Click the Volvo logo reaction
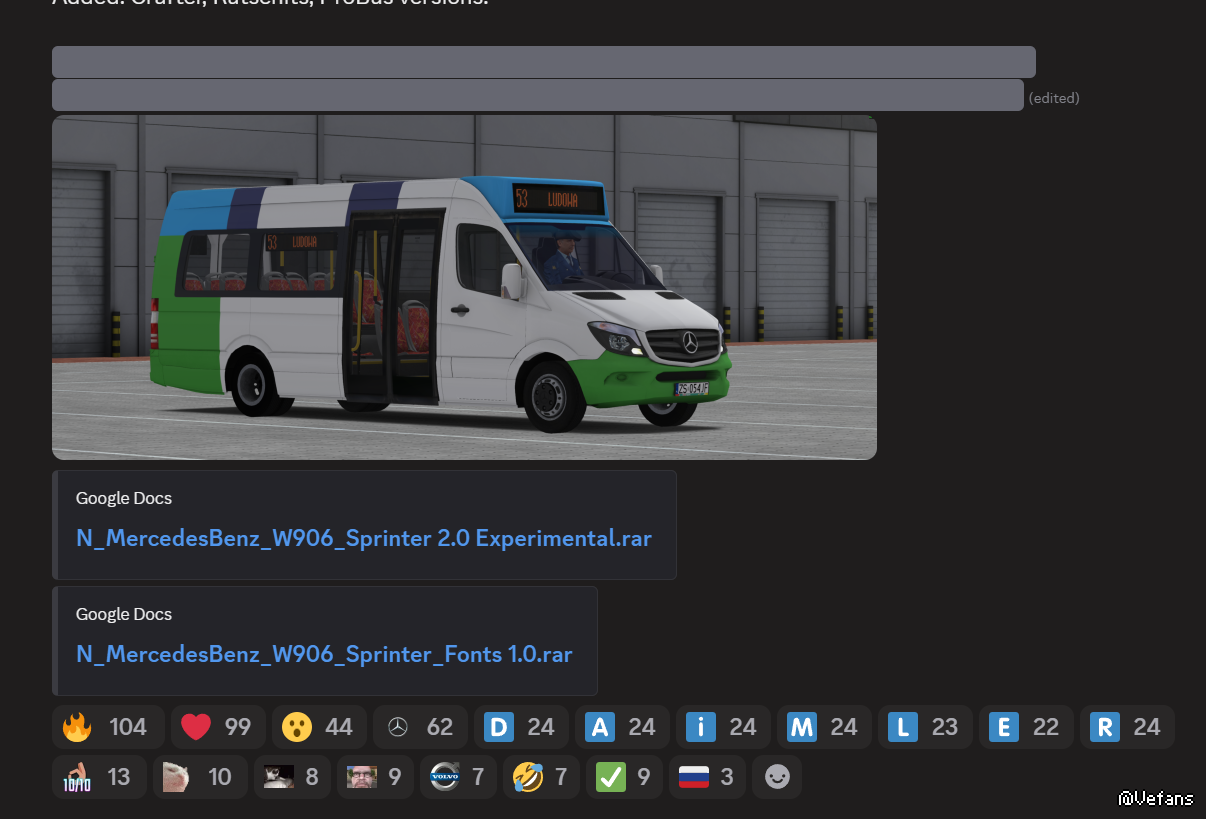 458,777
